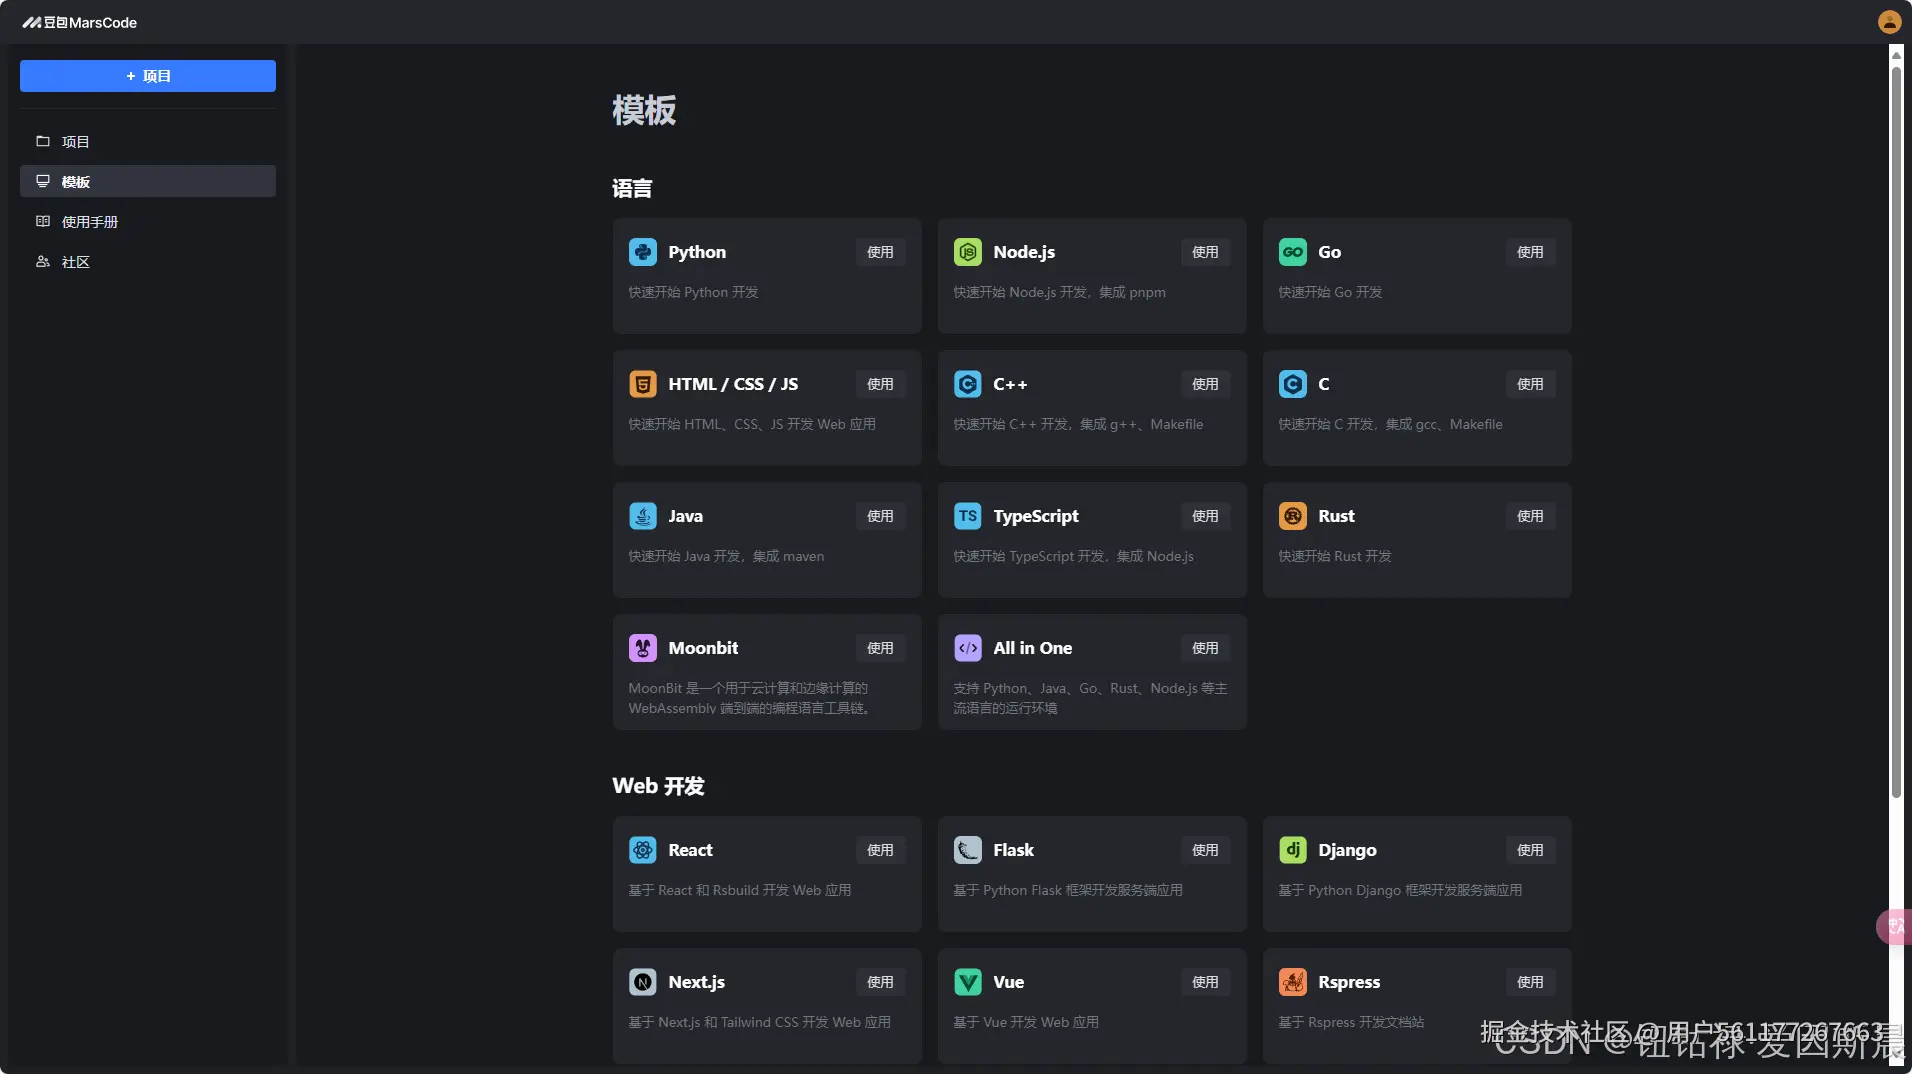This screenshot has height=1074, width=1912.
Task: Click the Flask template icon
Action: pos(968,850)
